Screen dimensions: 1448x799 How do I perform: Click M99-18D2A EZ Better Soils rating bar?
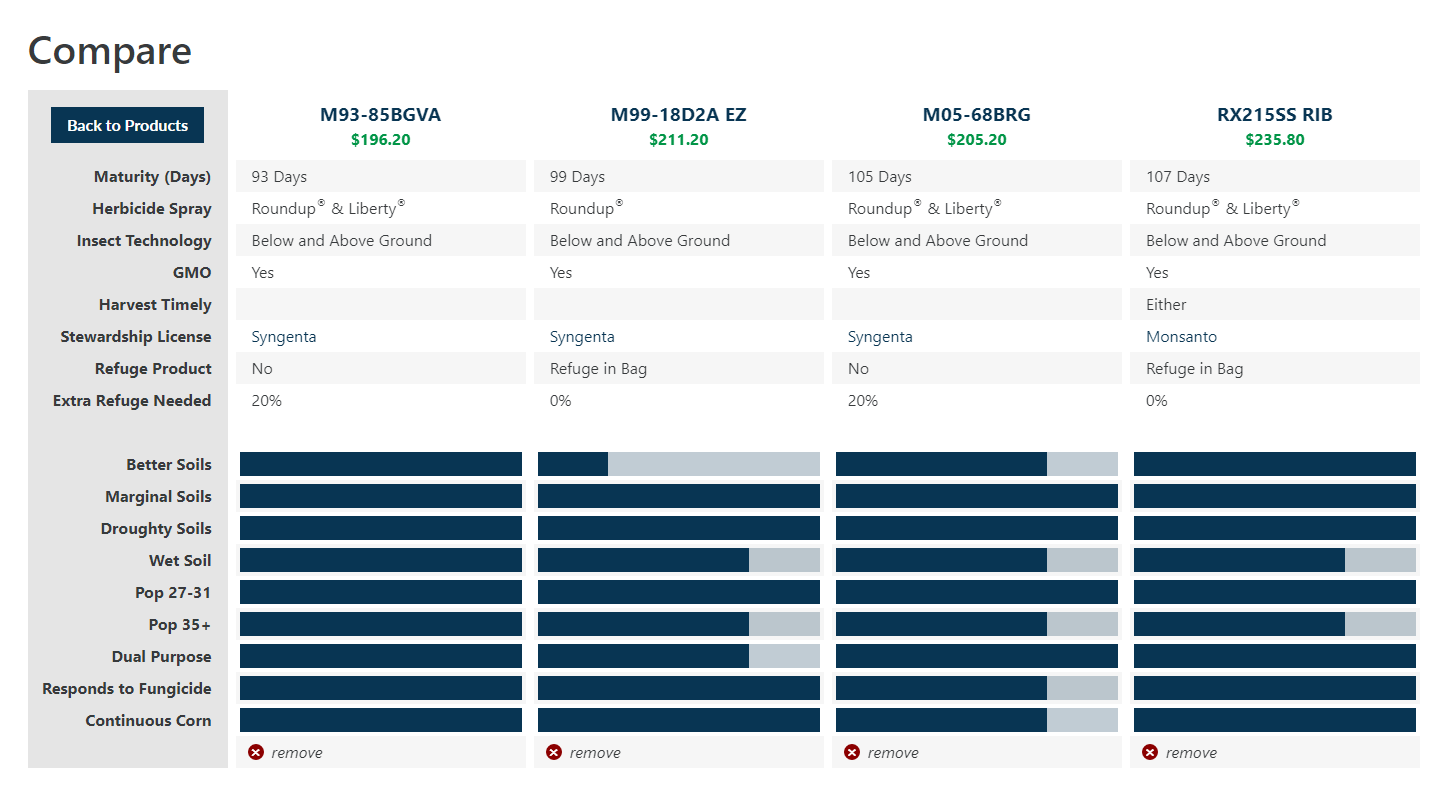[x=679, y=464]
